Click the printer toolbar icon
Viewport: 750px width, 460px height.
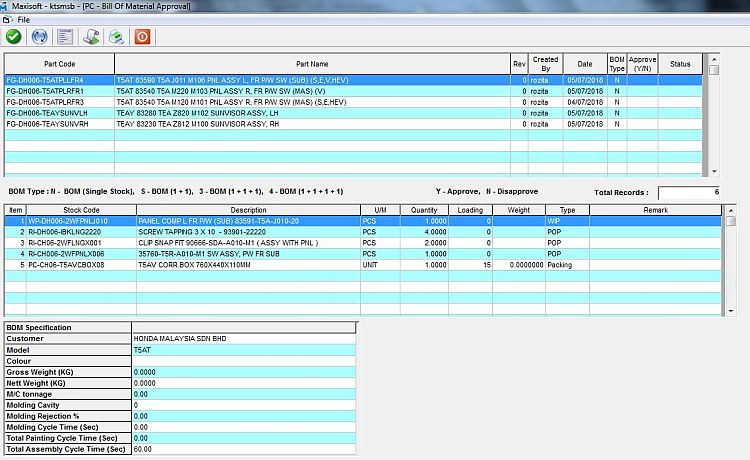[x=116, y=37]
